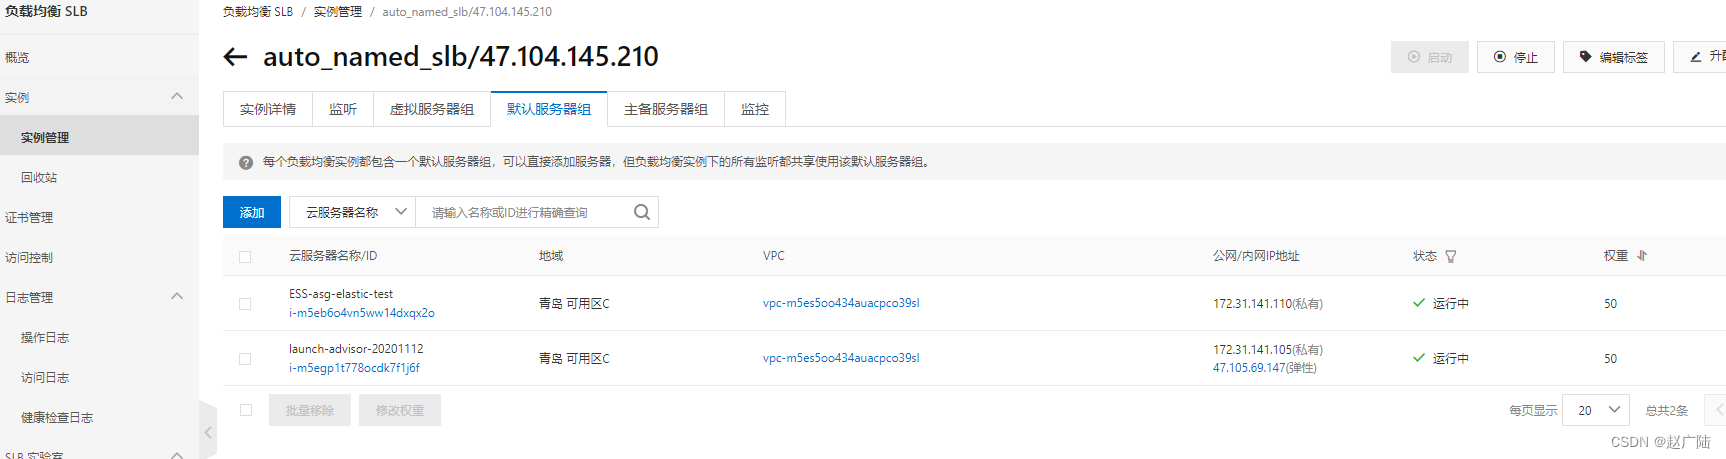
Task: Open VPC link in launch-advisor-20201112 row
Action: tap(841, 358)
